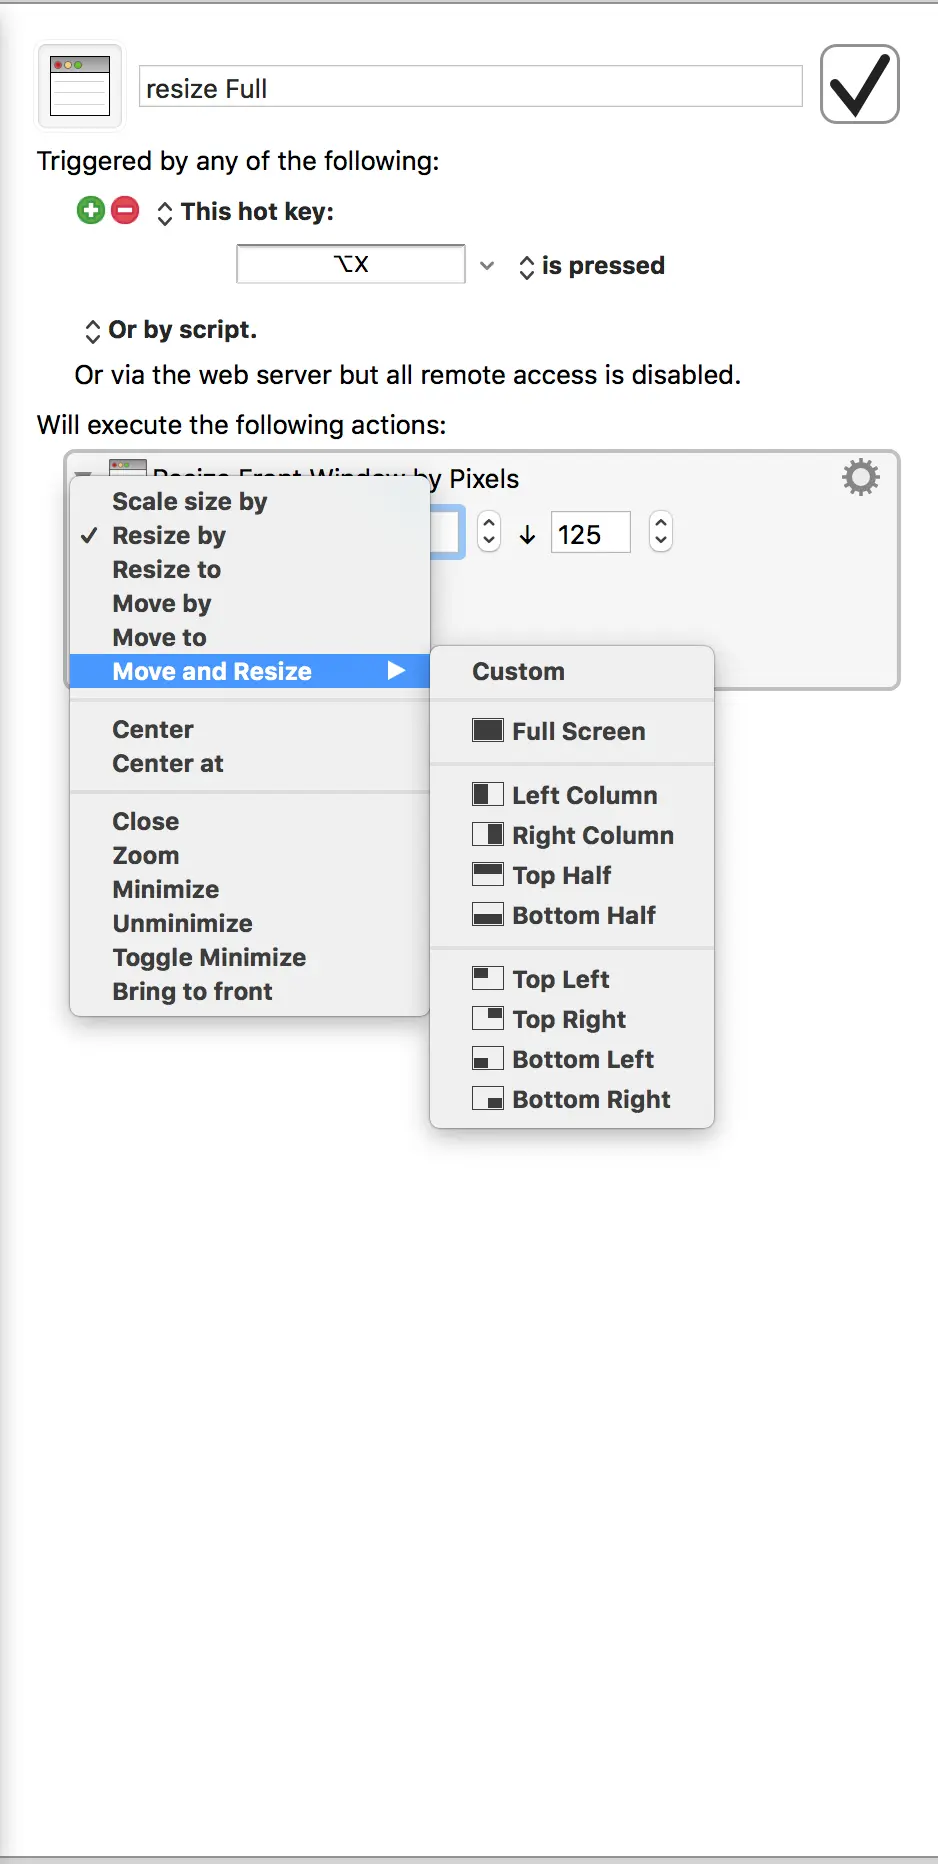This screenshot has height=1864, width=938.
Task: Pick the Right Column layout icon
Action: (488, 835)
